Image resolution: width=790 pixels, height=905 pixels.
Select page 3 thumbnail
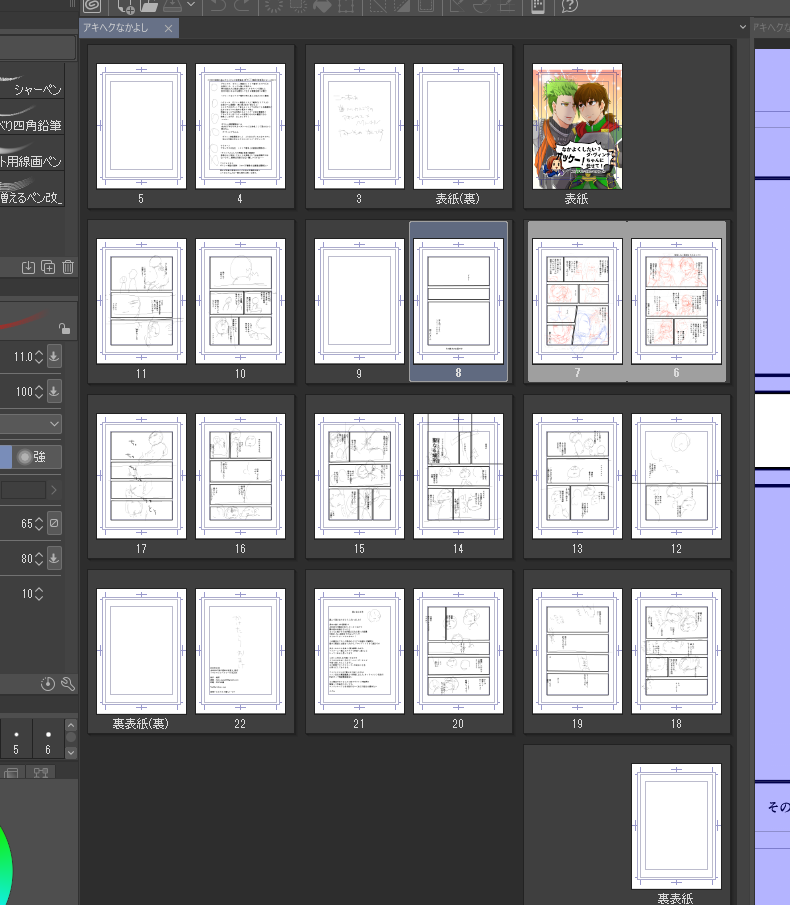[x=359, y=126]
